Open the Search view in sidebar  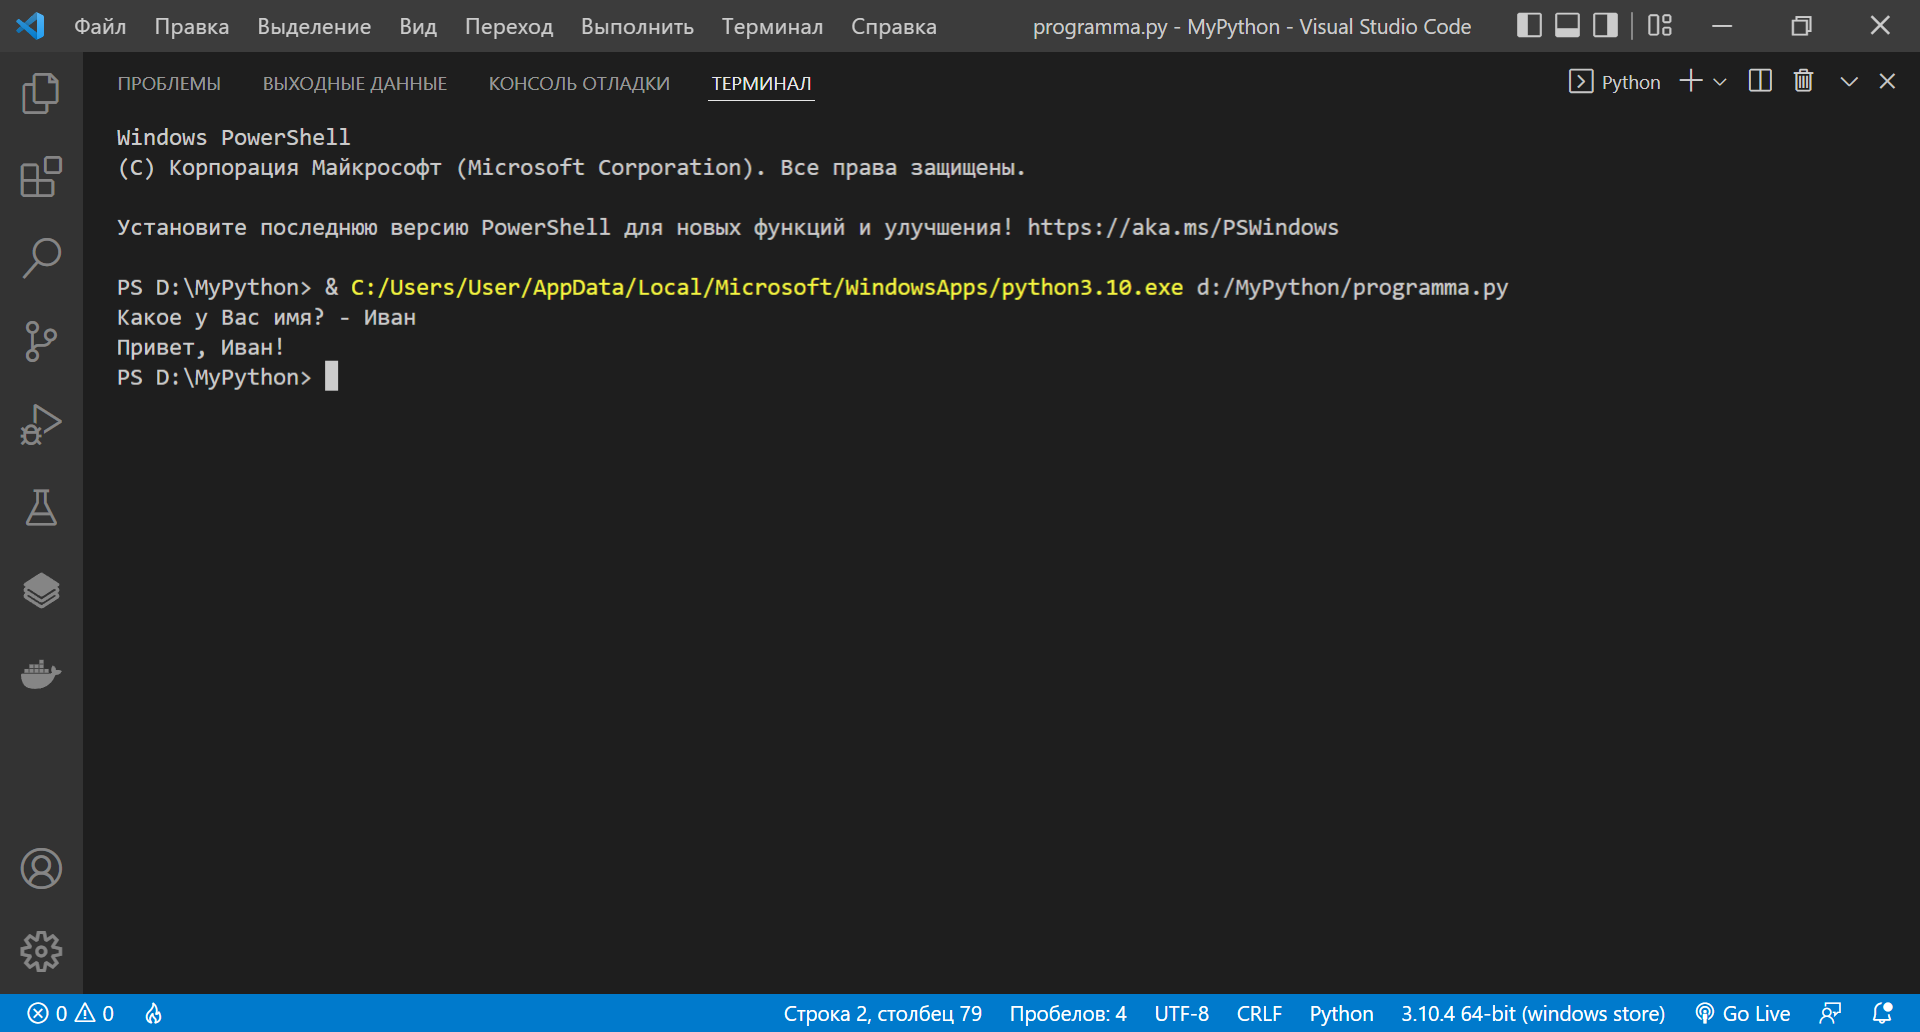[x=41, y=258]
